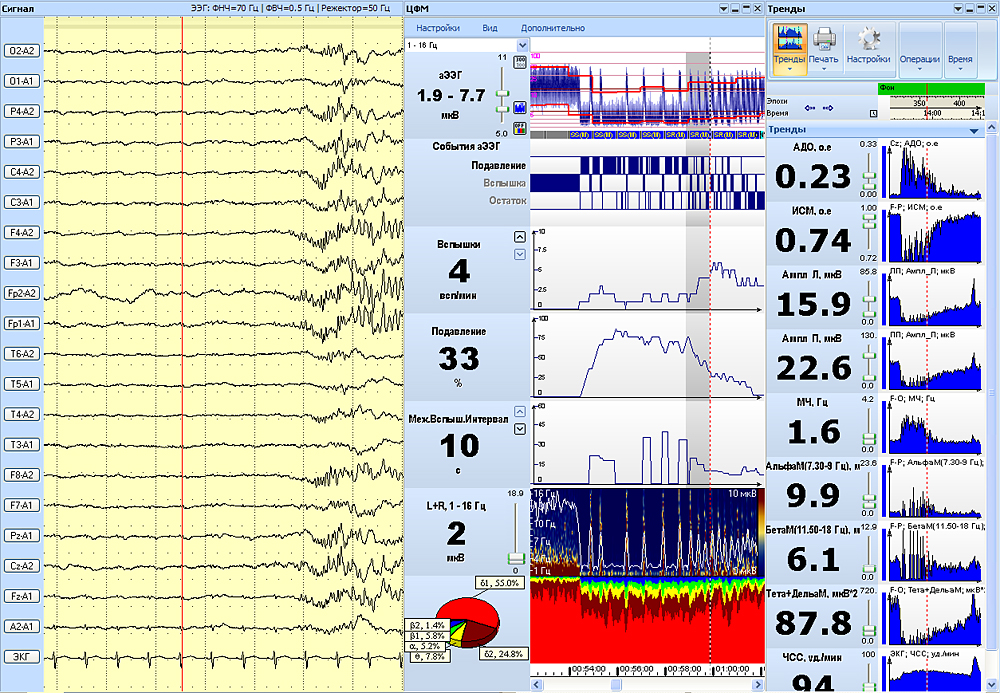Click ЦФМ horizontal scrollbar left arrow

click(536, 685)
